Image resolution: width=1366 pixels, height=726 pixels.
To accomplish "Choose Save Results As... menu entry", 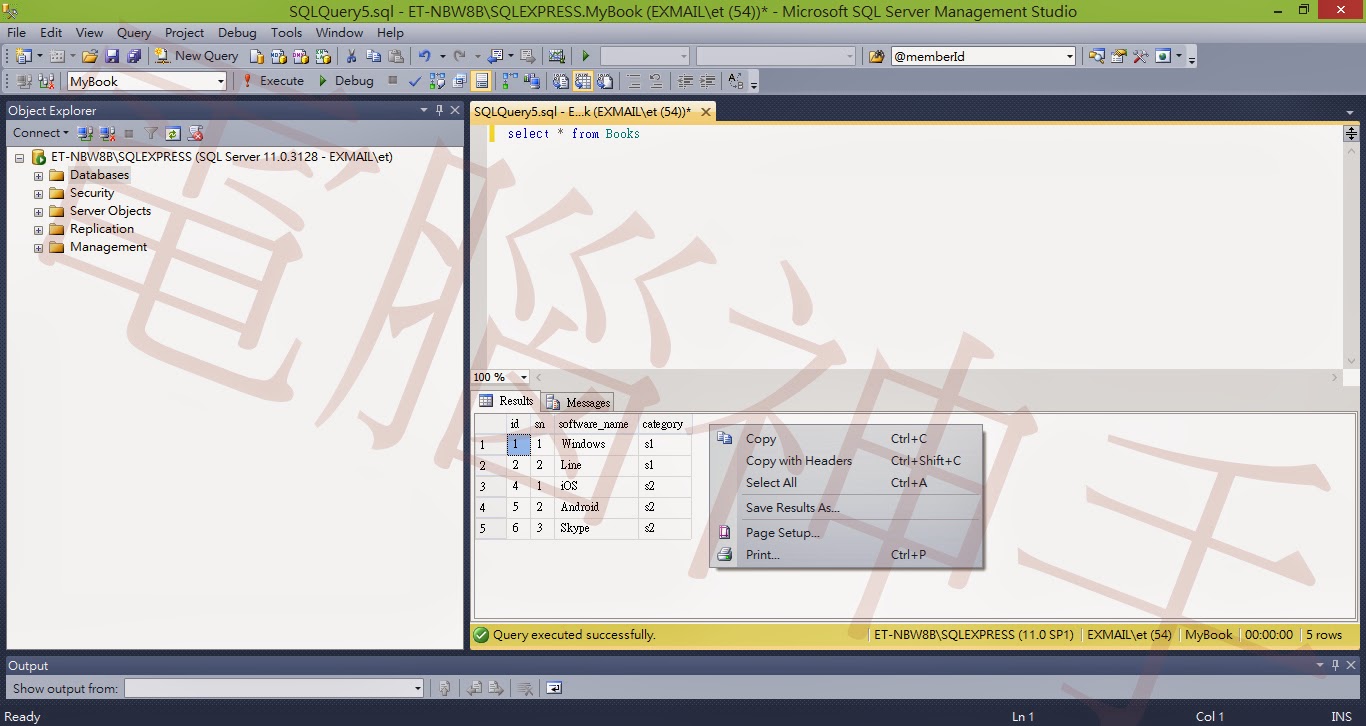I will click(x=846, y=508).
